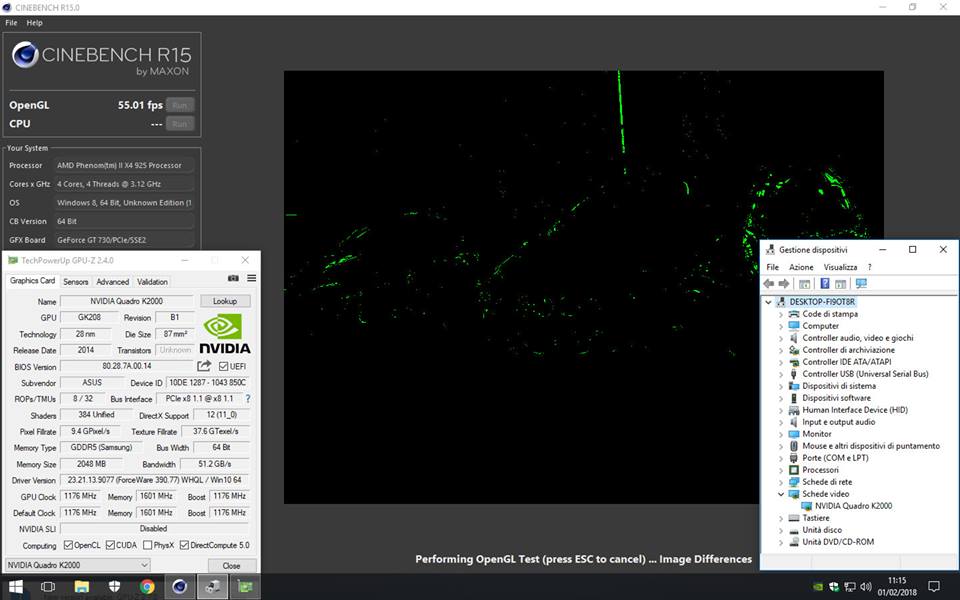The width and height of the screenshot is (960, 600).
Task: Open Device Manager Azione menu
Action: tap(801, 267)
